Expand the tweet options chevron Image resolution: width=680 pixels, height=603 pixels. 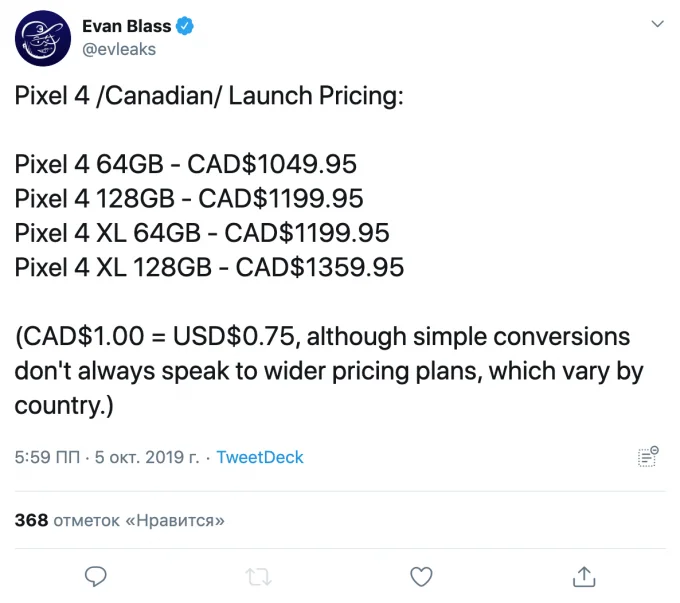click(x=657, y=24)
